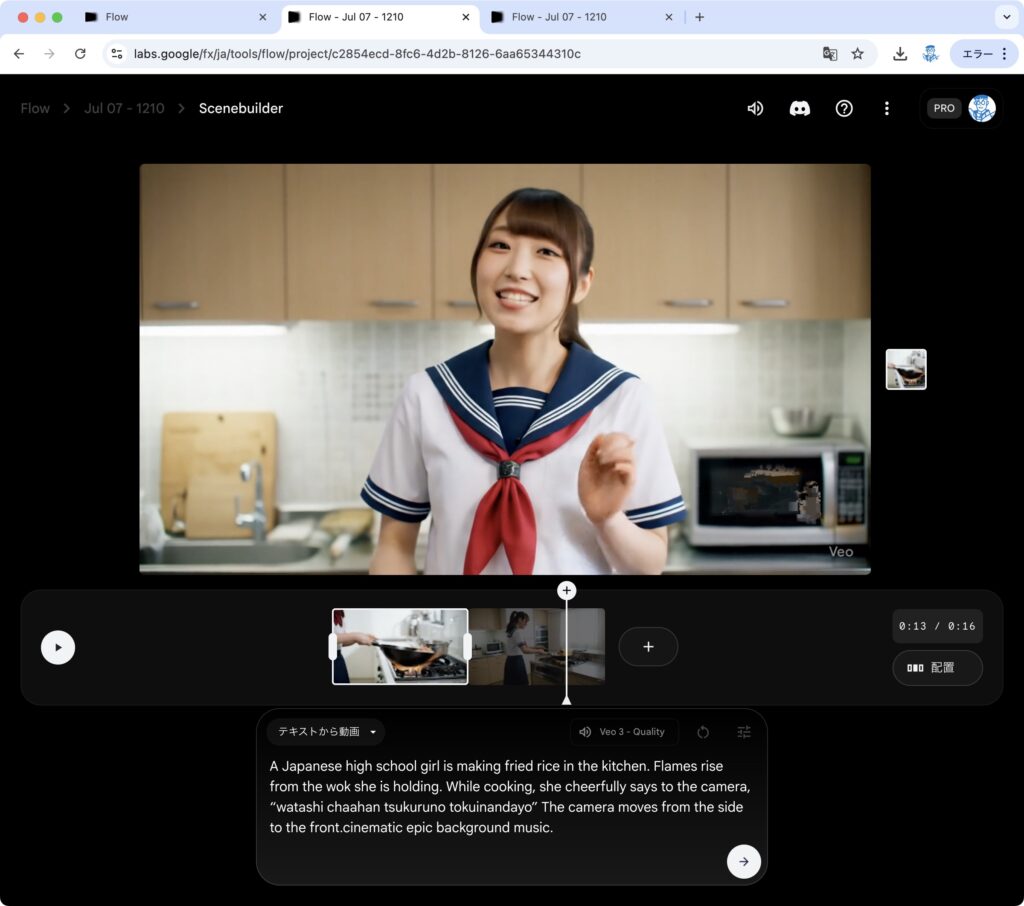This screenshot has width=1024, height=906.
Task: Navigate to Jul 07 - 1210 breadcrumb
Action: click(124, 108)
